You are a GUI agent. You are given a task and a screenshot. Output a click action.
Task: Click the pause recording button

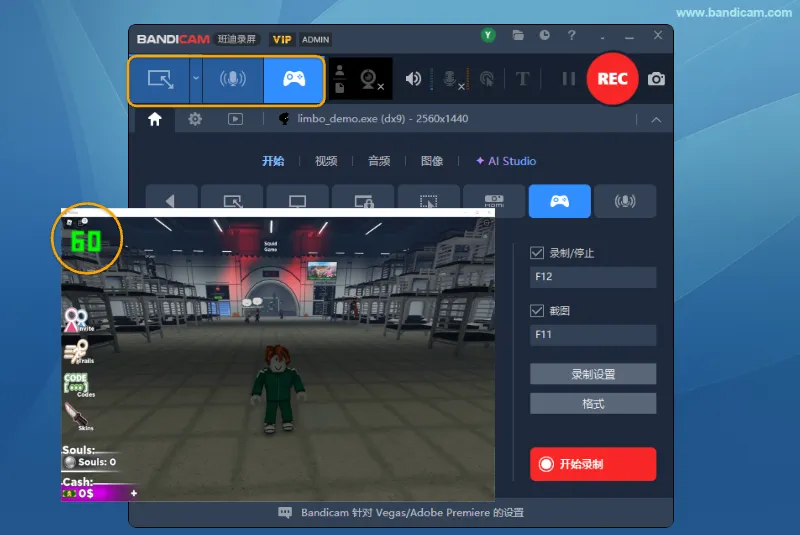point(568,79)
